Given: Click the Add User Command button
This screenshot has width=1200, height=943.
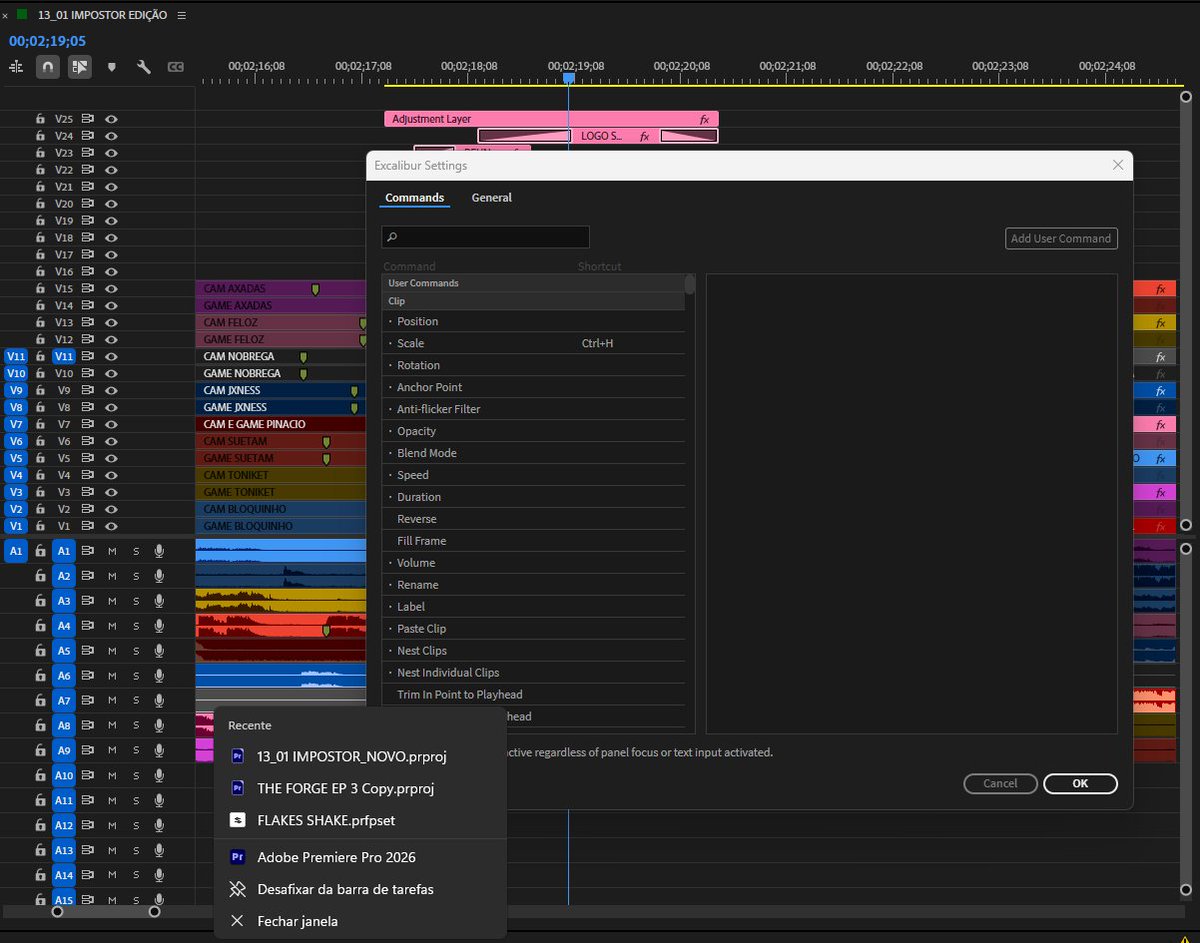Looking at the screenshot, I should (1061, 238).
